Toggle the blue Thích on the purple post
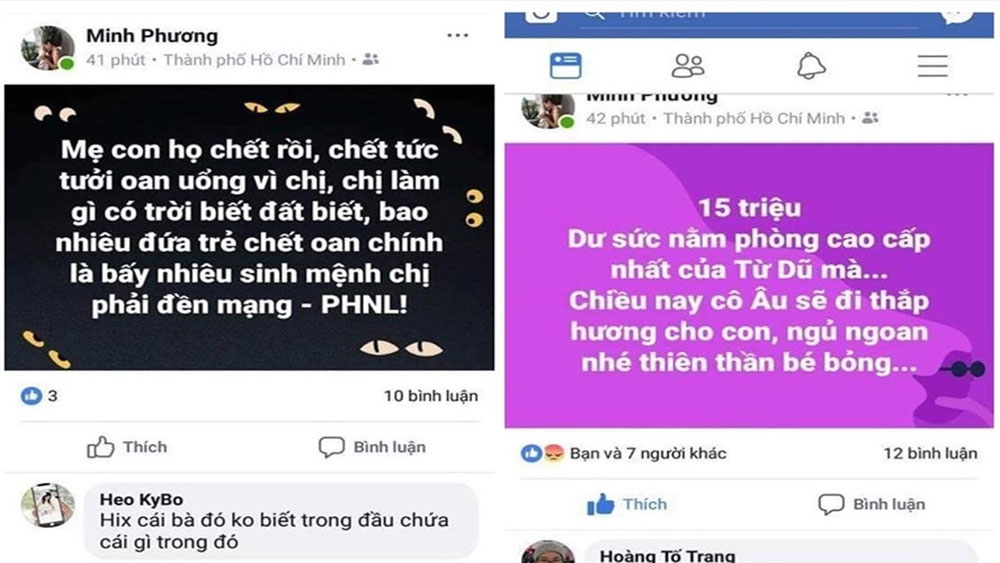 [627, 504]
